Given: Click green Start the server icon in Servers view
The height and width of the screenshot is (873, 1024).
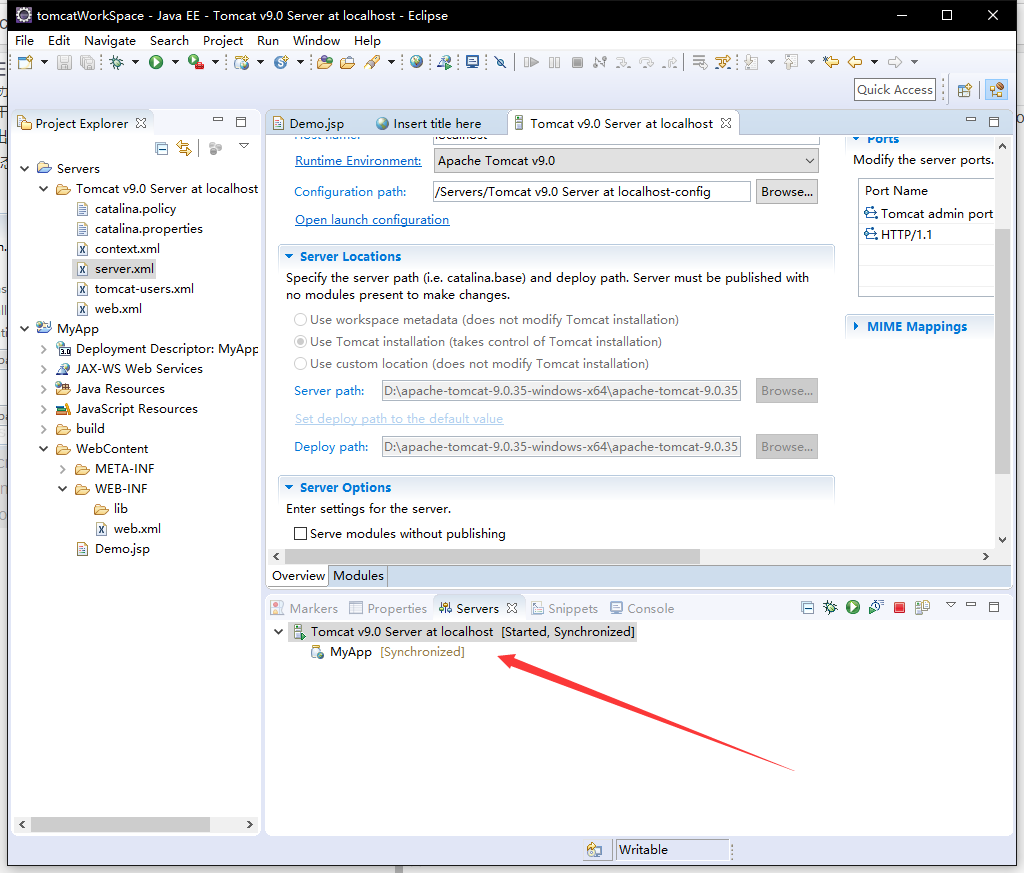Looking at the screenshot, I should pos(853,608).
